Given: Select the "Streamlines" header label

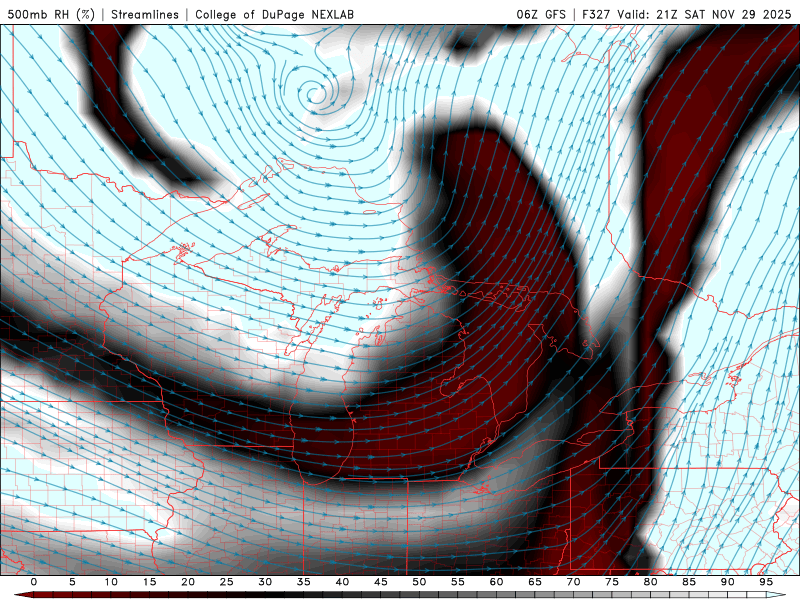Looking at the screenshot, I should (145, 14).
